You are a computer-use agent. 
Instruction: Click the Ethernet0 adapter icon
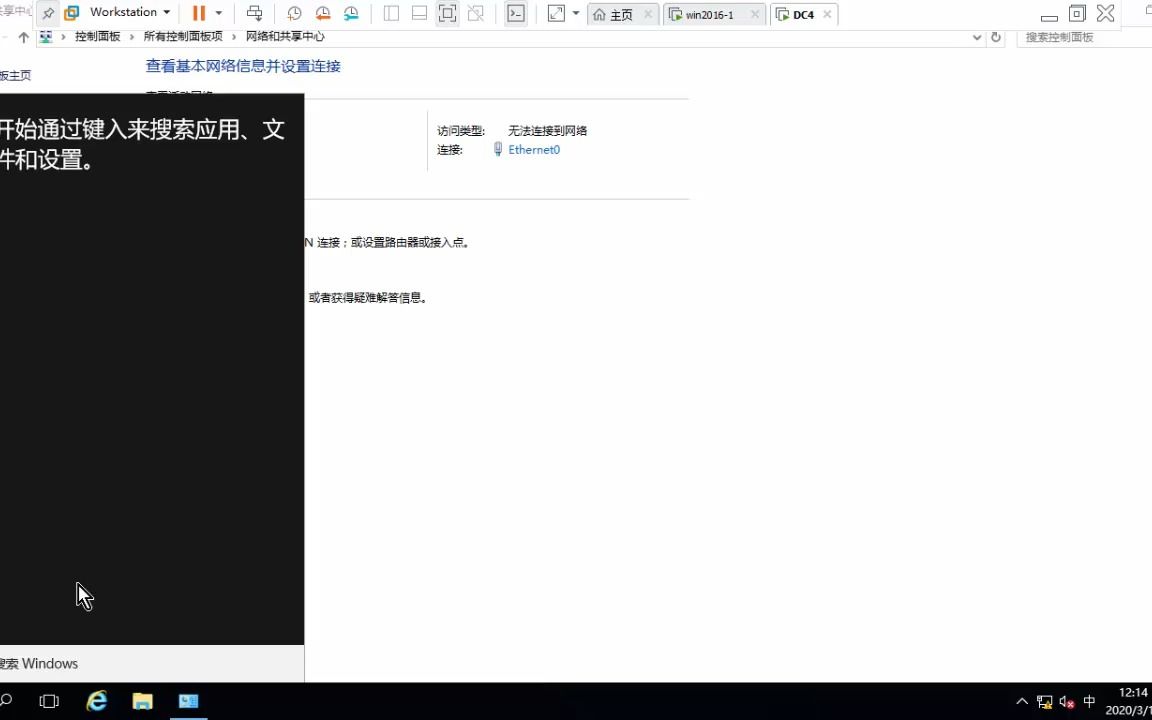click(x=497, y=149)
